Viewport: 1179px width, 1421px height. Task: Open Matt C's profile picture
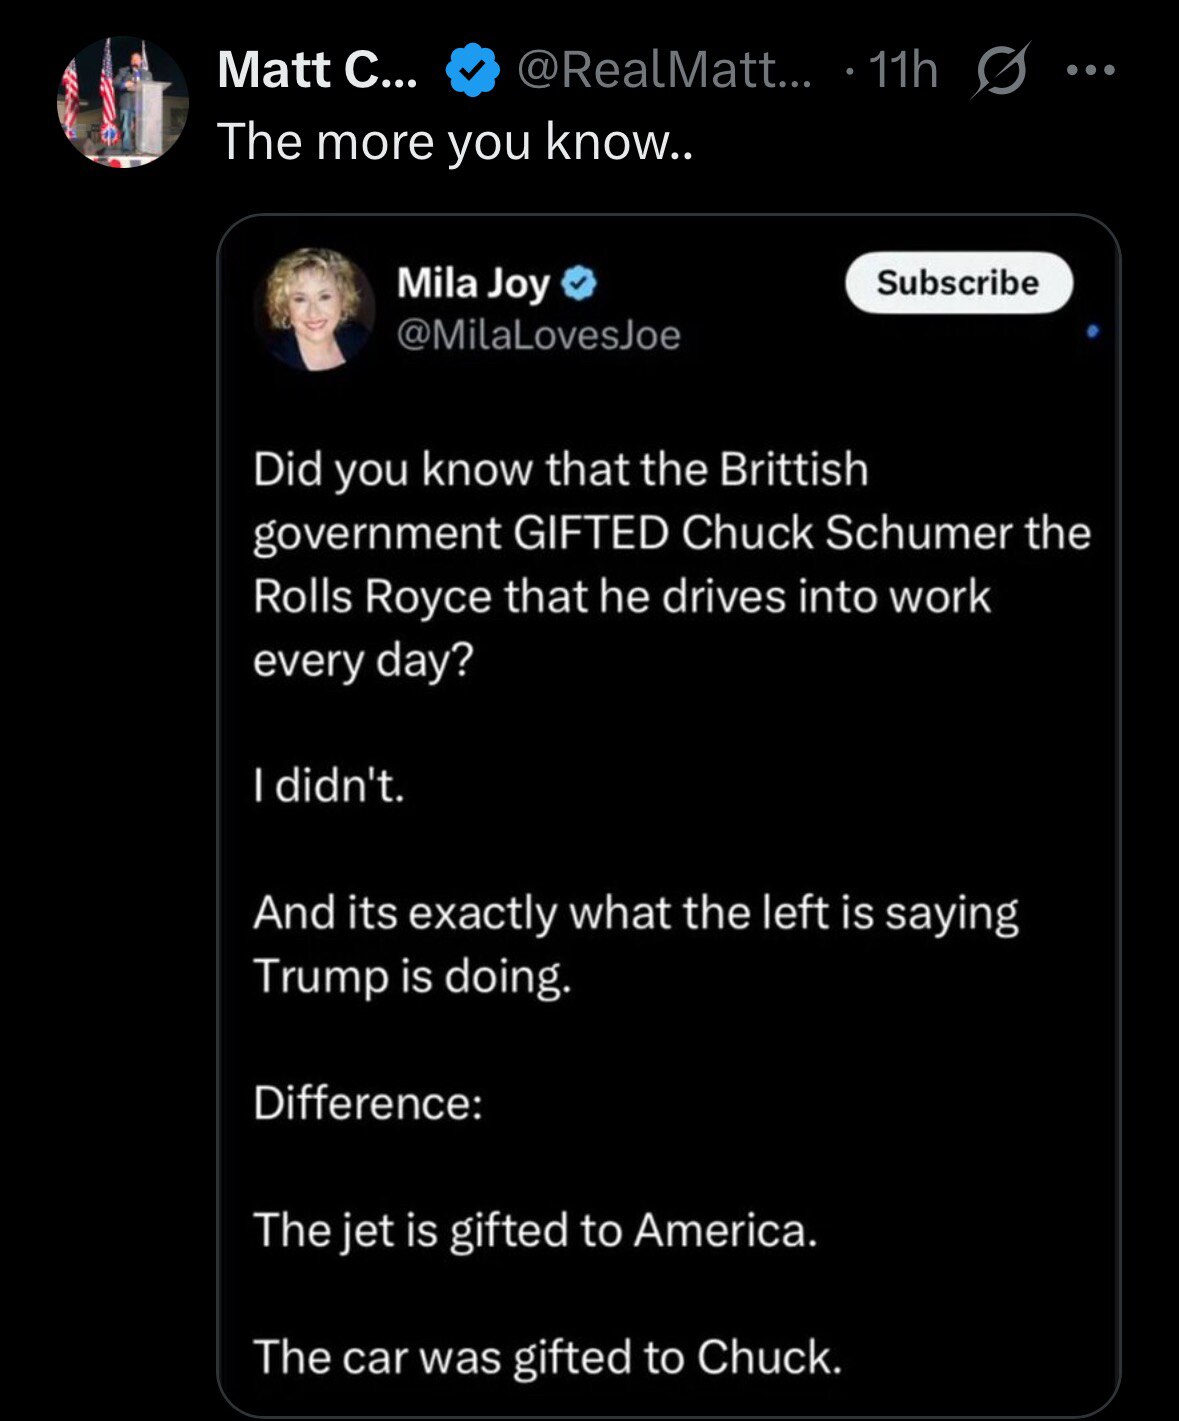click(124, 102)
